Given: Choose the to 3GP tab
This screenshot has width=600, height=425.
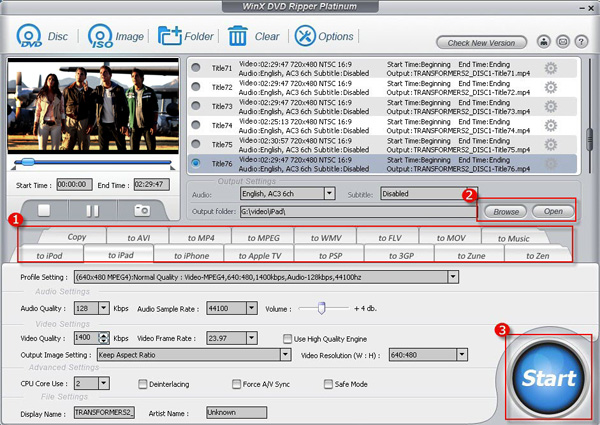Looking at the screenshot, I should 401,256.
